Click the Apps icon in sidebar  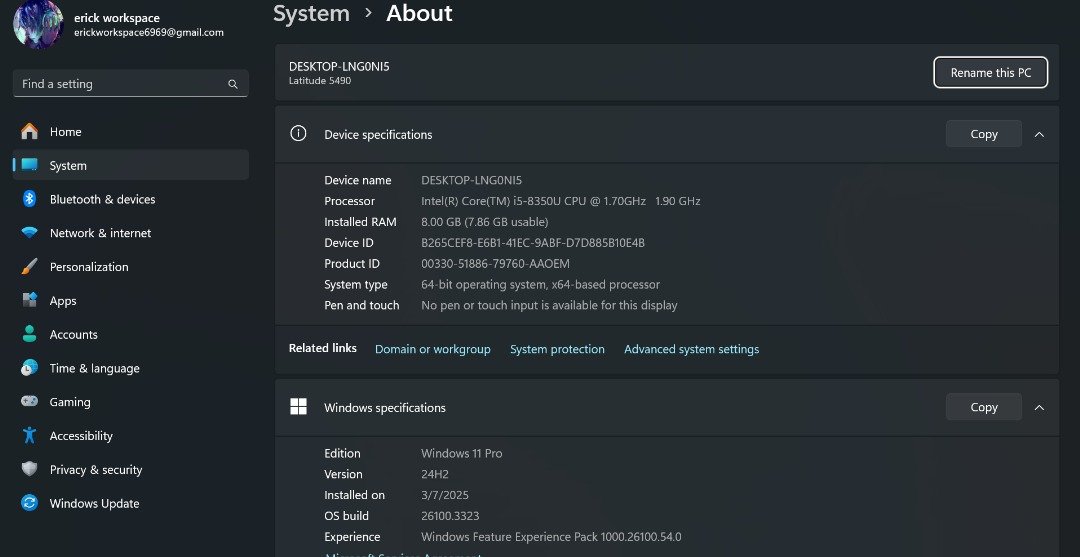point(30,300)
